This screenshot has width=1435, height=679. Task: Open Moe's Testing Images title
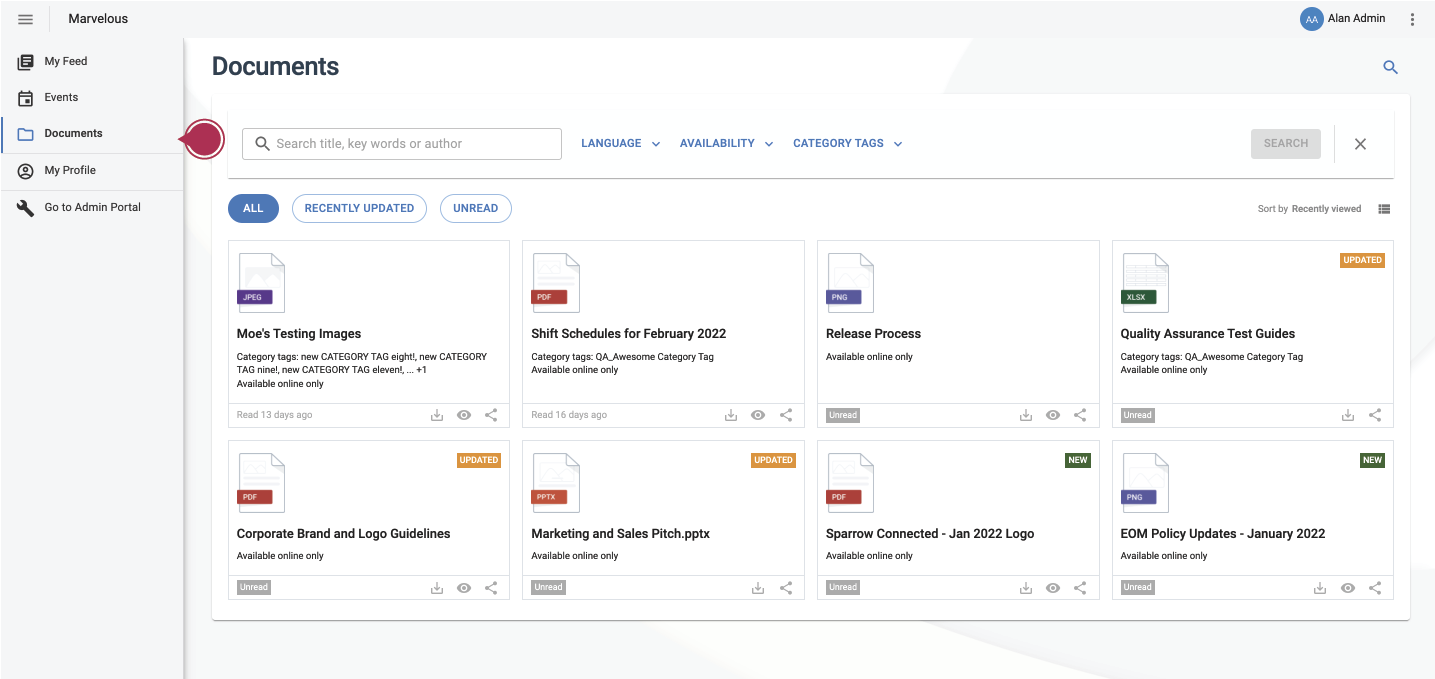299,334
